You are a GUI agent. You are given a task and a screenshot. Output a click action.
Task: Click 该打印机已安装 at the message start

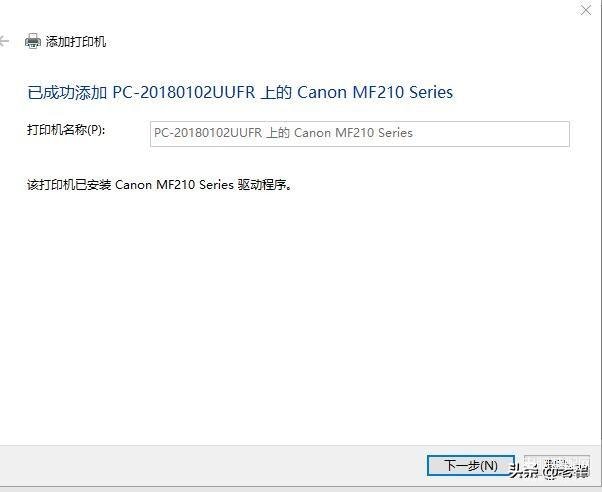pos(69,185)
